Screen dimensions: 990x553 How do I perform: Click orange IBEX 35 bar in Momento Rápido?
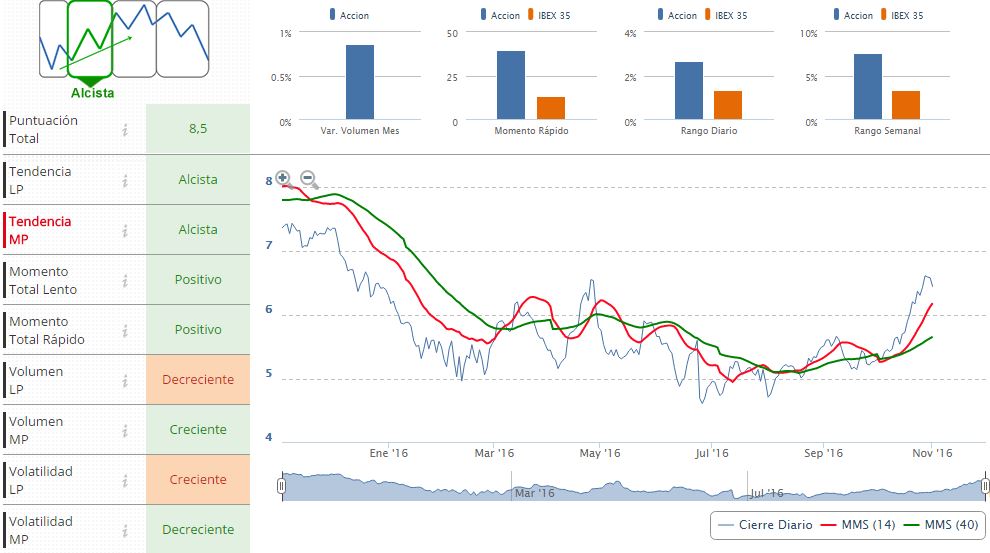pos(551,108)
